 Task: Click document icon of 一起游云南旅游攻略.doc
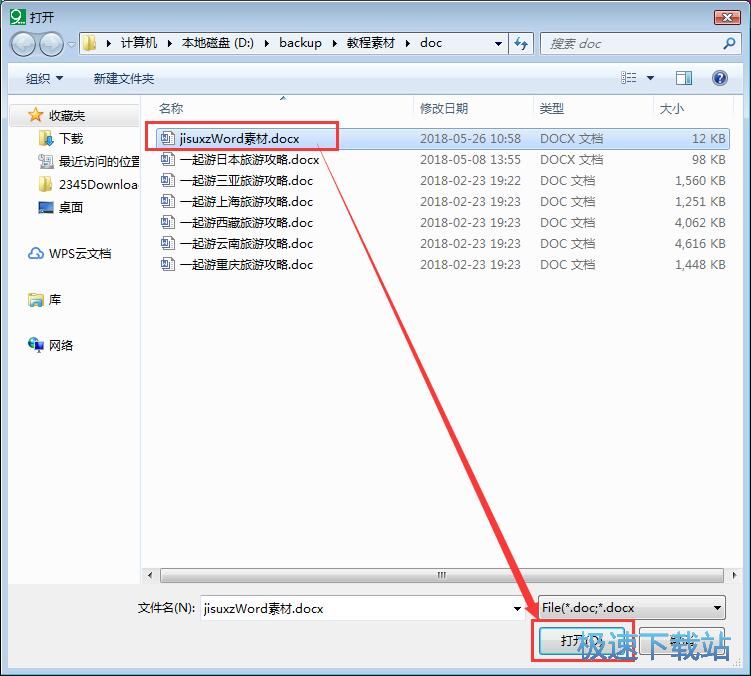click(x=168, y=243)
